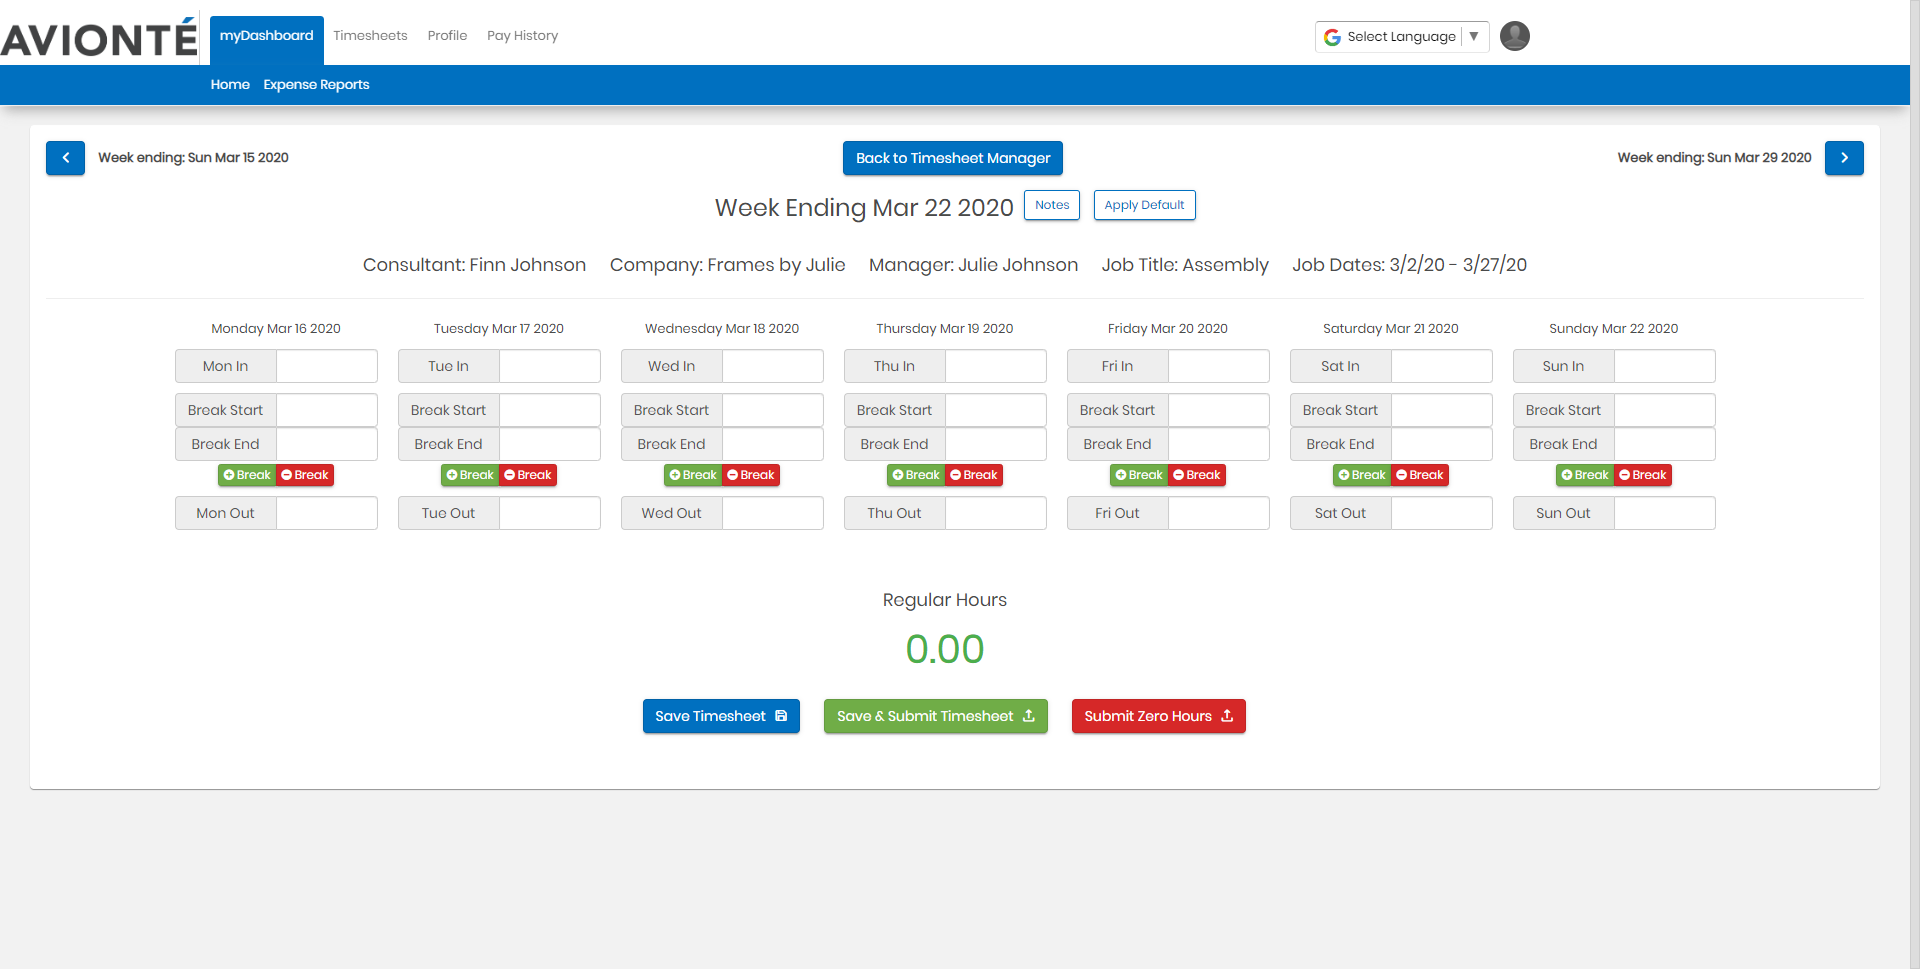
Task: Focus Thursday's Break Start field
Action: [996, 410]
